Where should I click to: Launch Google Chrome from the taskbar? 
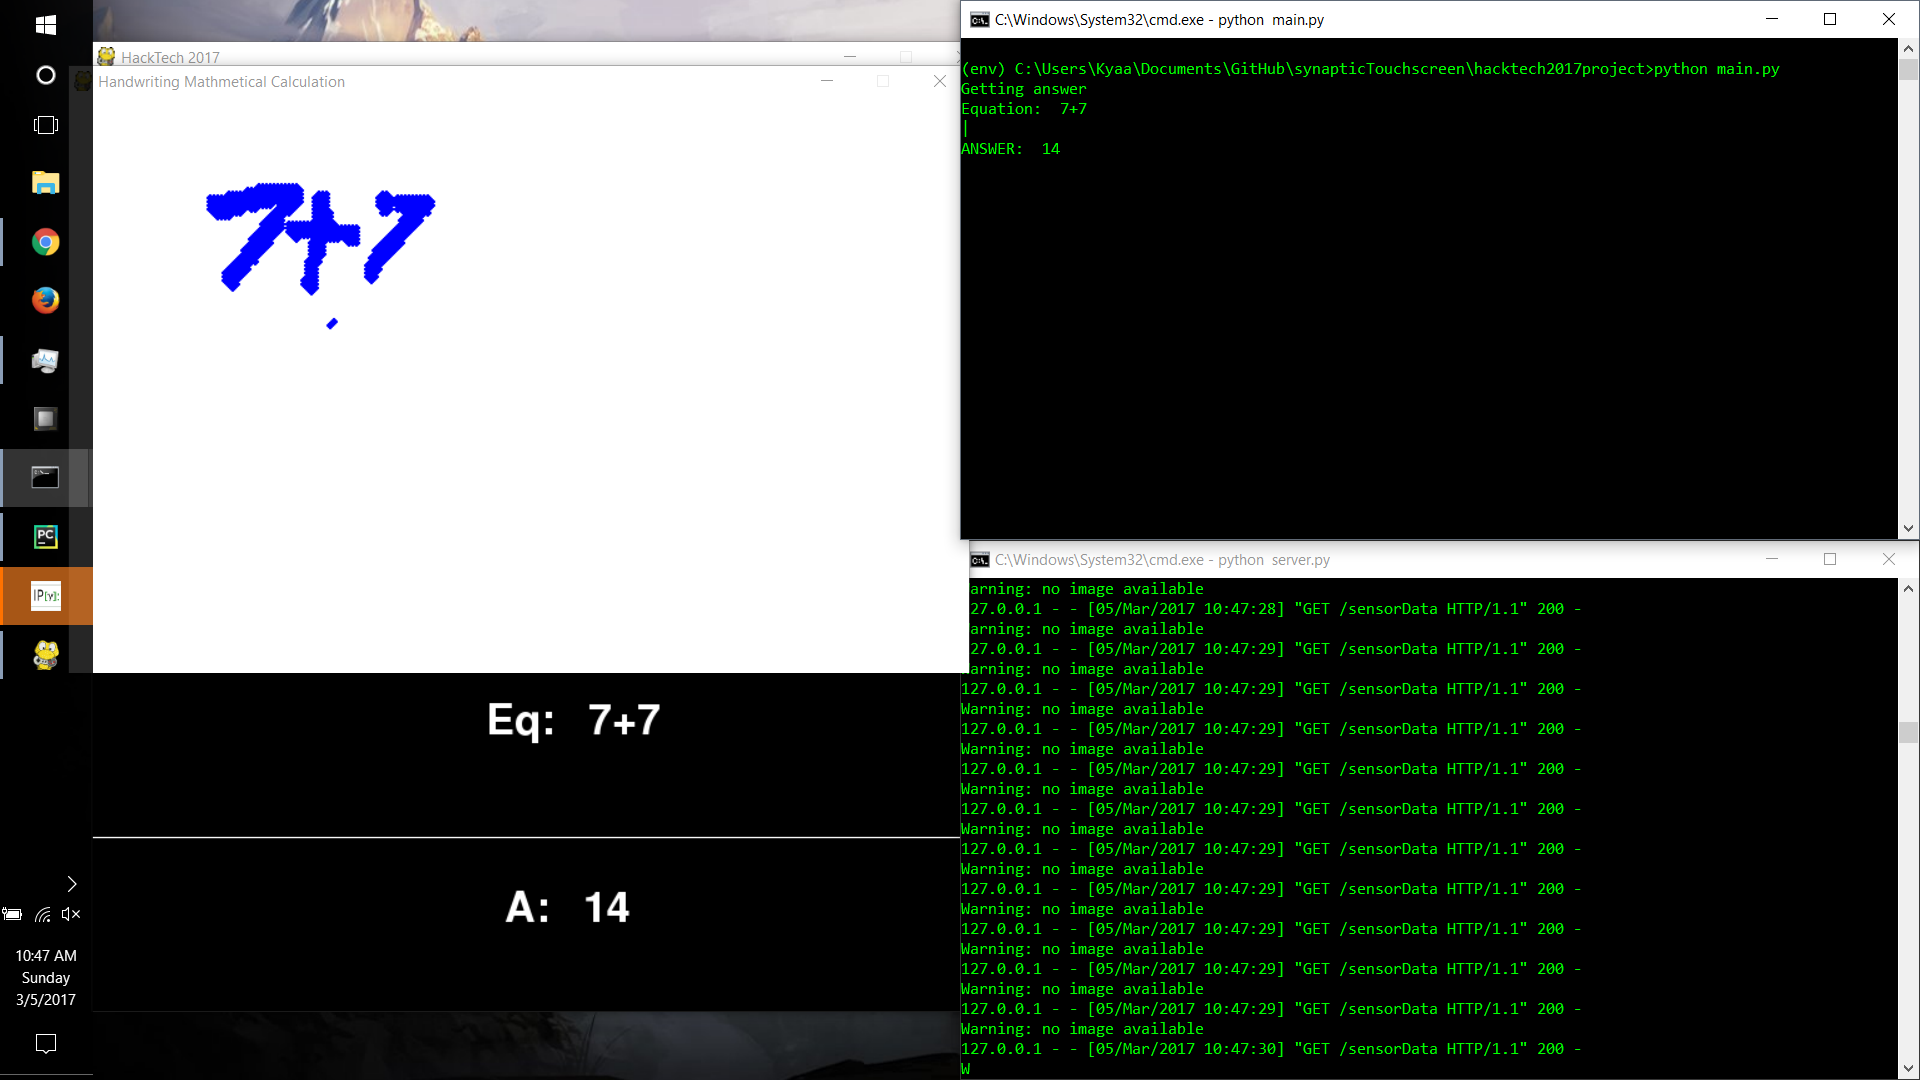click(45, 242)
